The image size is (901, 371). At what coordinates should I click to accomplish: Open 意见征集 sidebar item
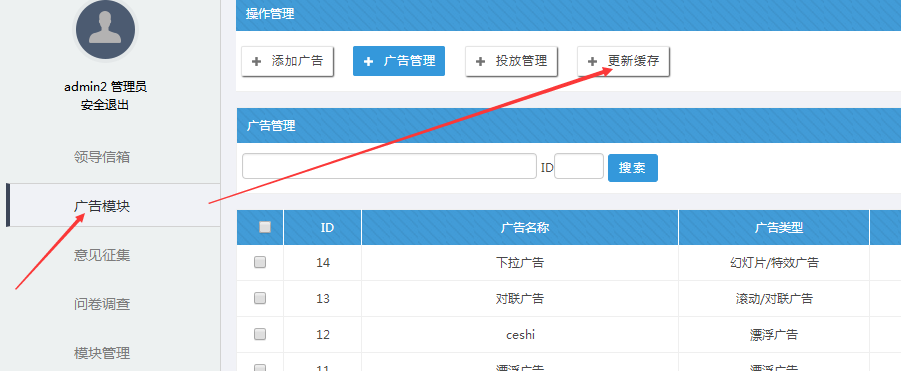pos(102,255)
